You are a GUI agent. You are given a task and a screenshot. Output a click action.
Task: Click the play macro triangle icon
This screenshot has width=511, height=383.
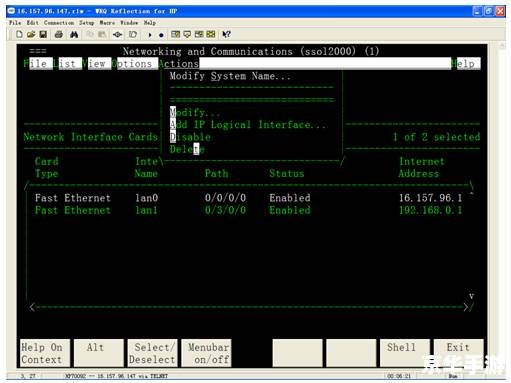point(150,35)
